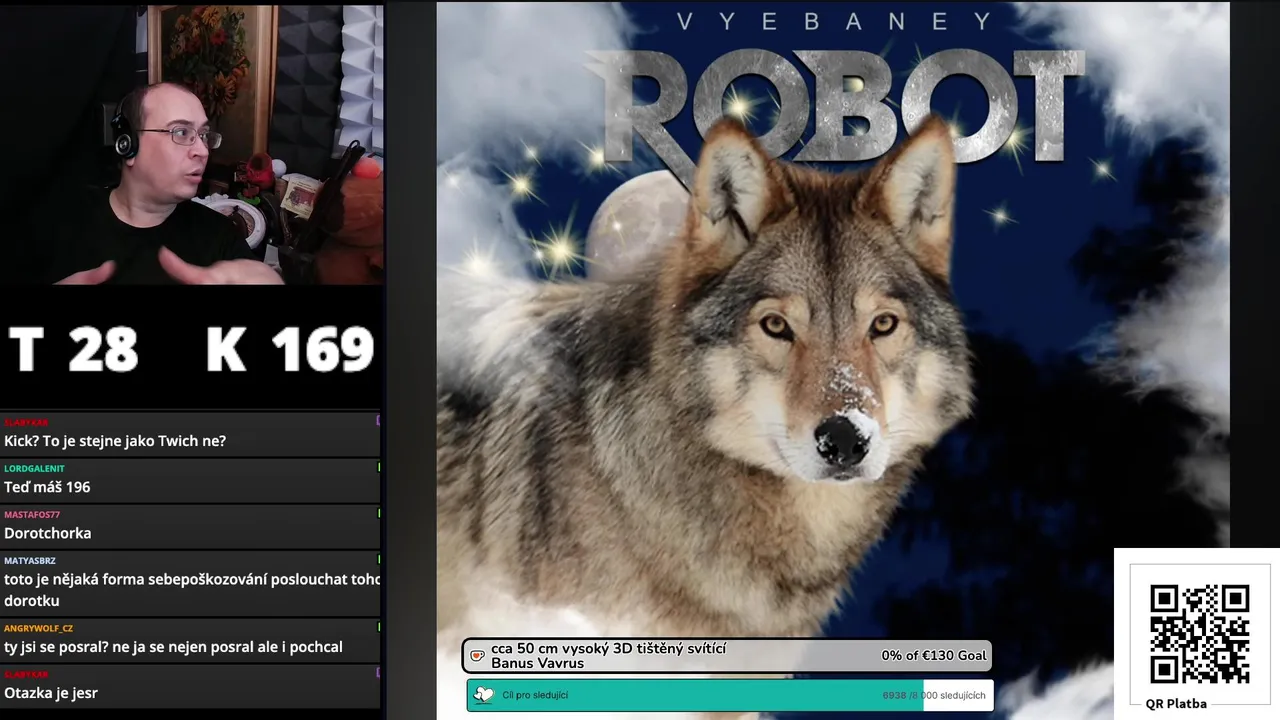This screenshot has height=720, width=1280.
Task: Click message 'Otazka je jesr'
Action: click(x=51, y=693)
